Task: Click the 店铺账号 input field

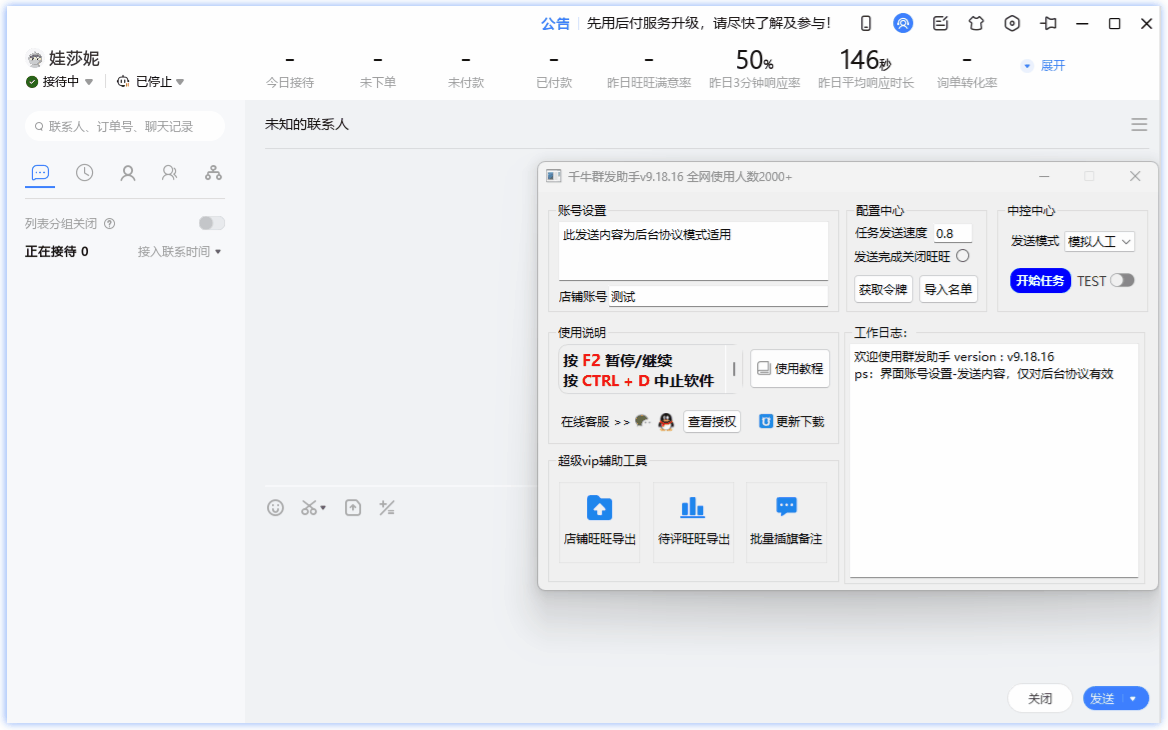Action: [x=718, y=297]
